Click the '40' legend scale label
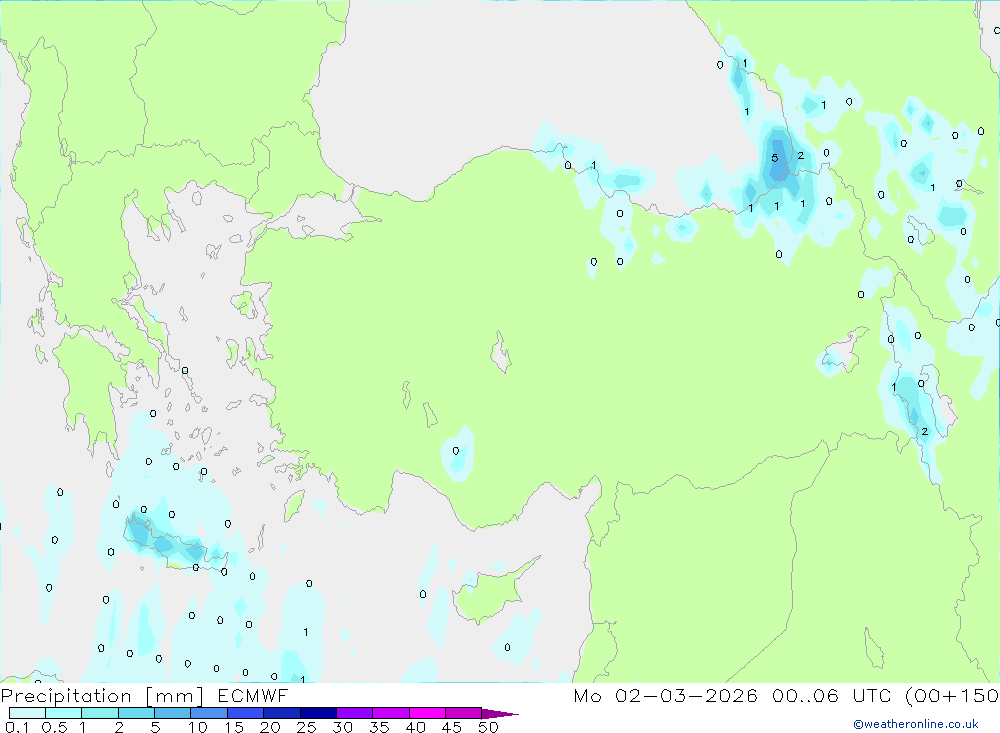The image size is (1000, 733). point(416,727)
